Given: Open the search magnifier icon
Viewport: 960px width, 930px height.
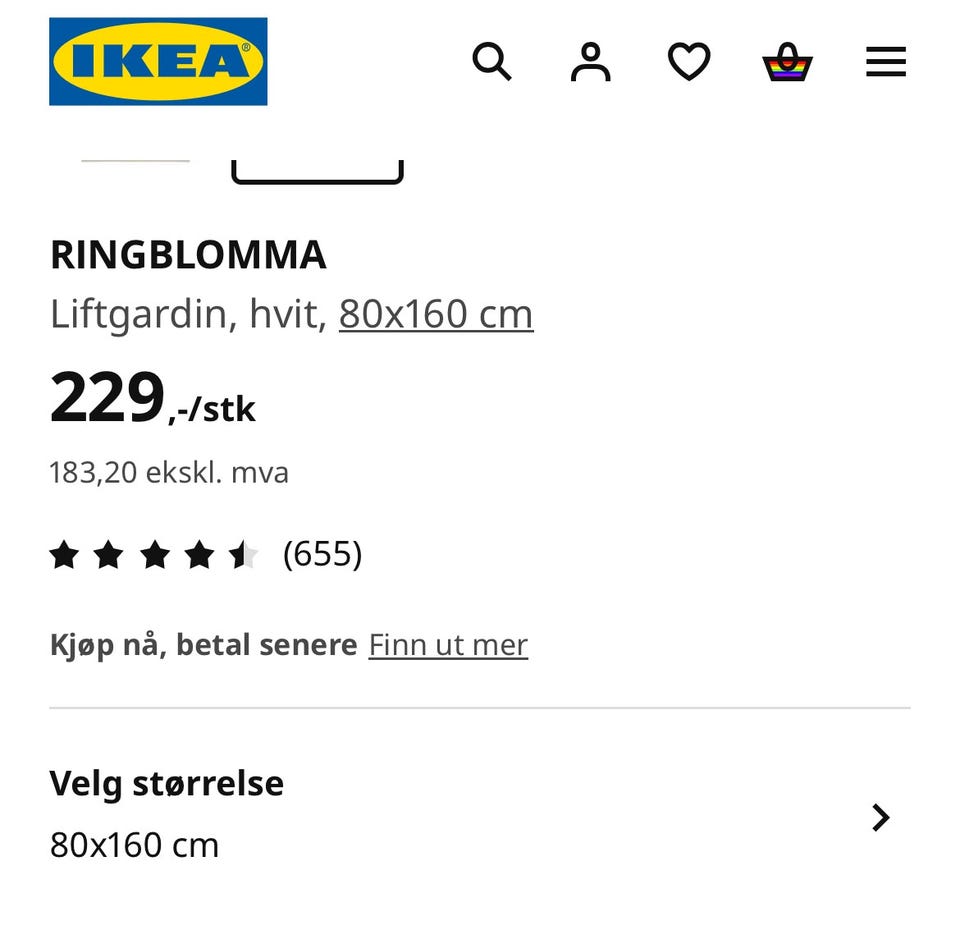Looking at the screenshot, I should click(x=491, y=62).
